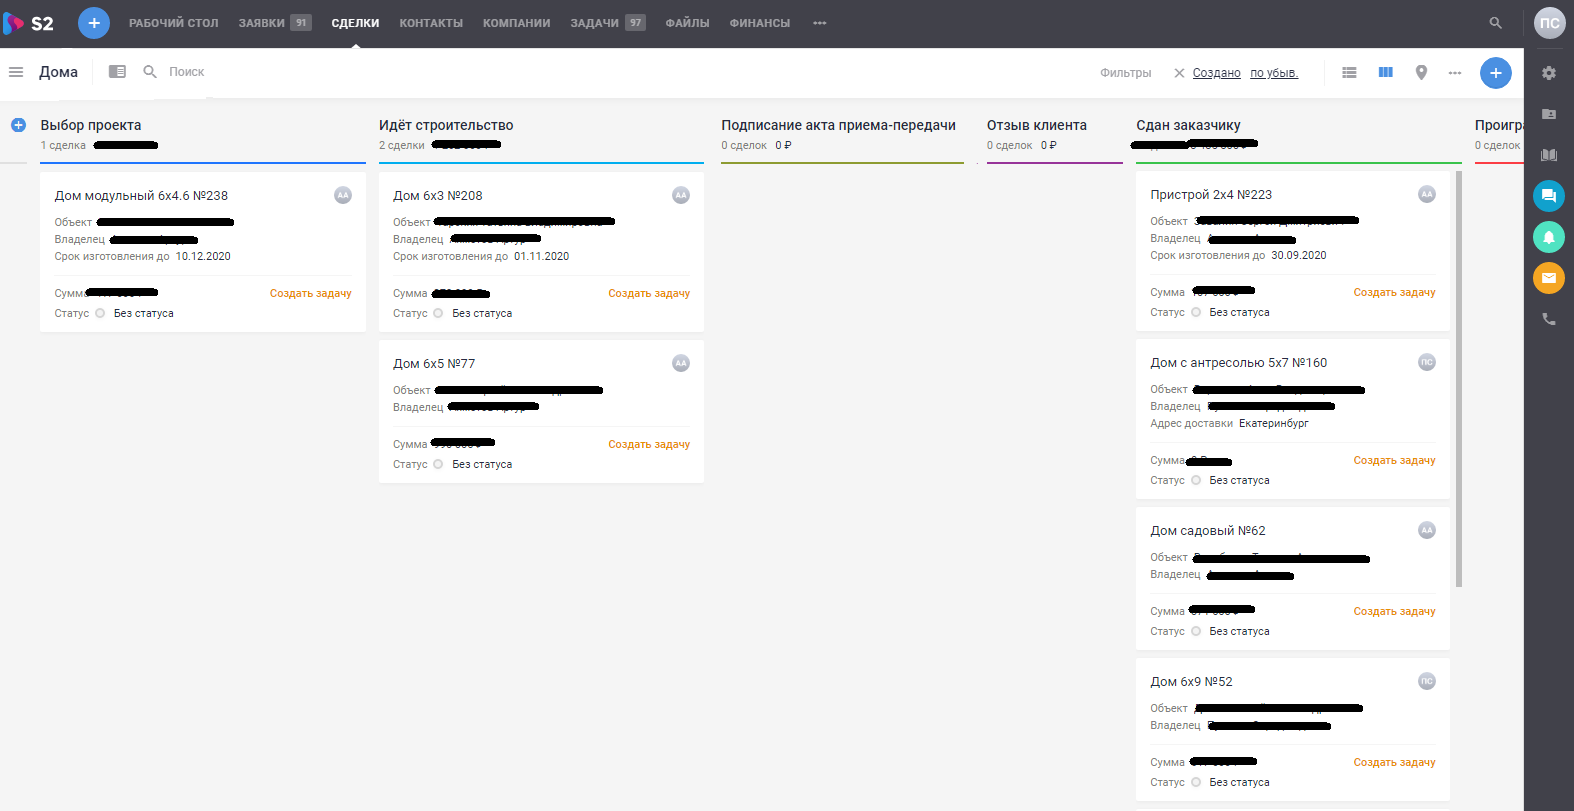Open chat messages icon in right sidebar
This screenshot has width=1574, height=811.
coord(1548,196)
